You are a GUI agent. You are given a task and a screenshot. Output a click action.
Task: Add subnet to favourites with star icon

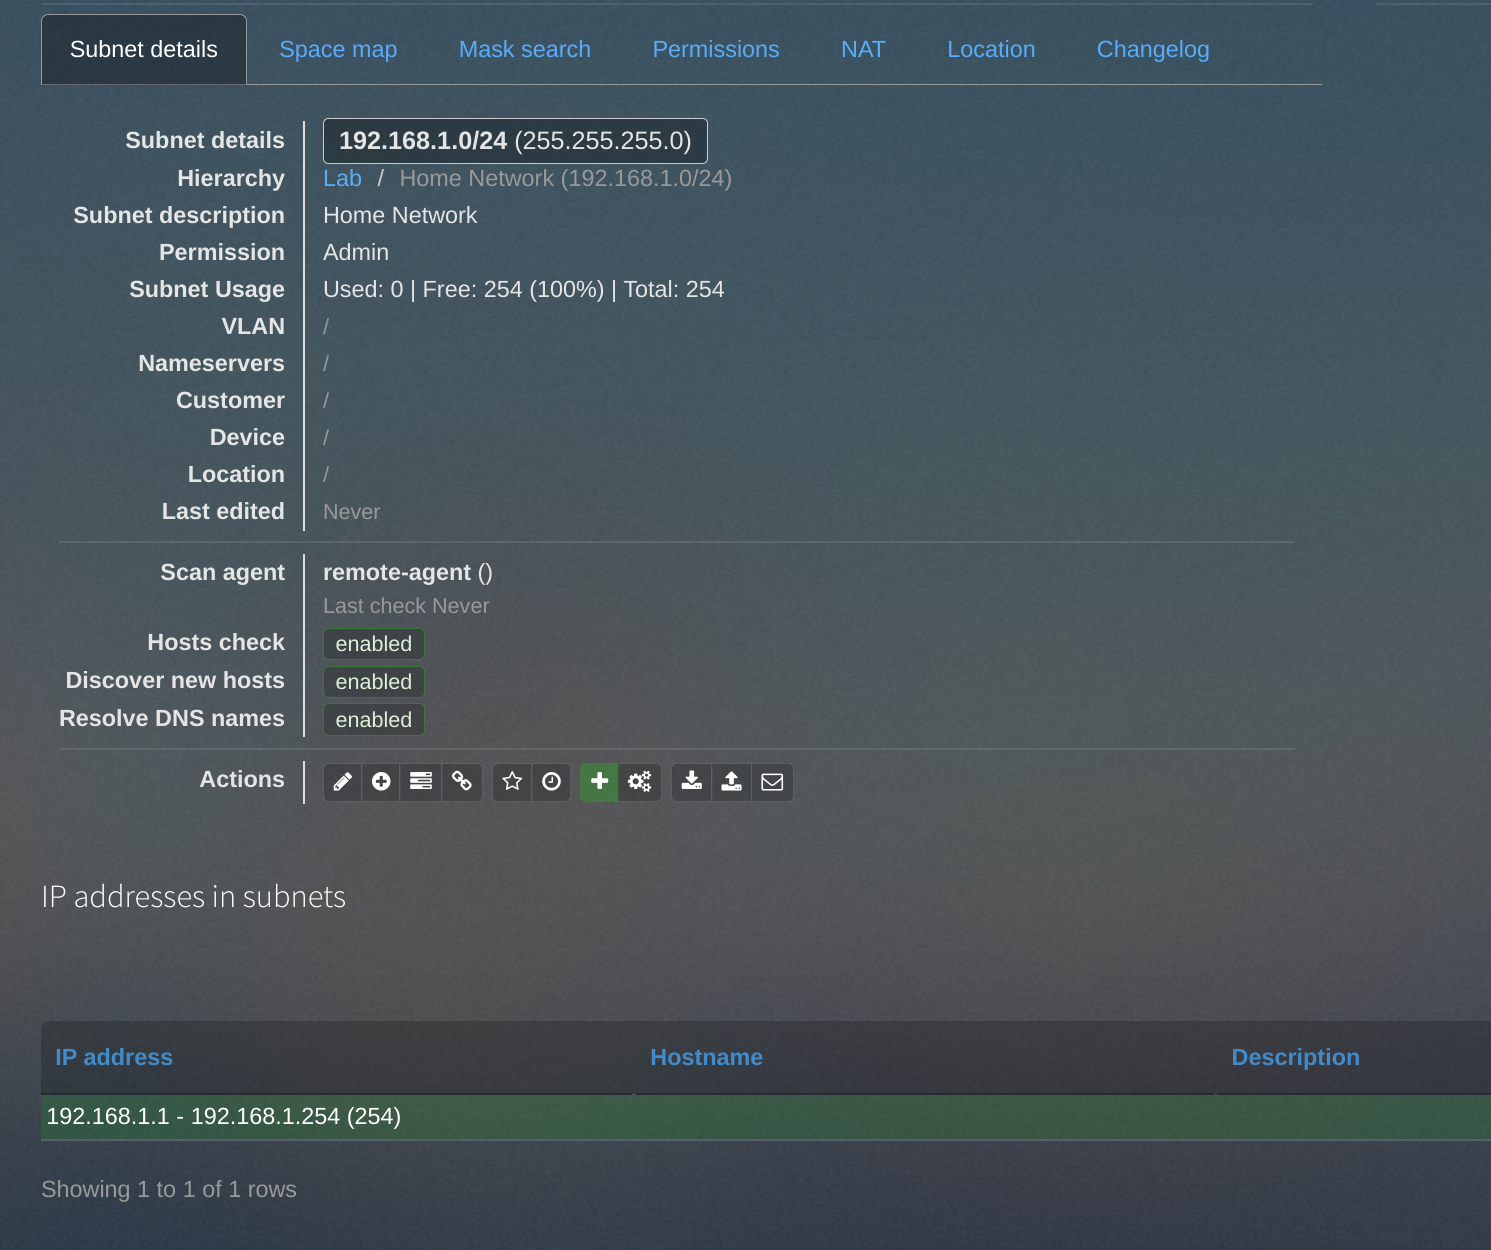click(512, 782)
